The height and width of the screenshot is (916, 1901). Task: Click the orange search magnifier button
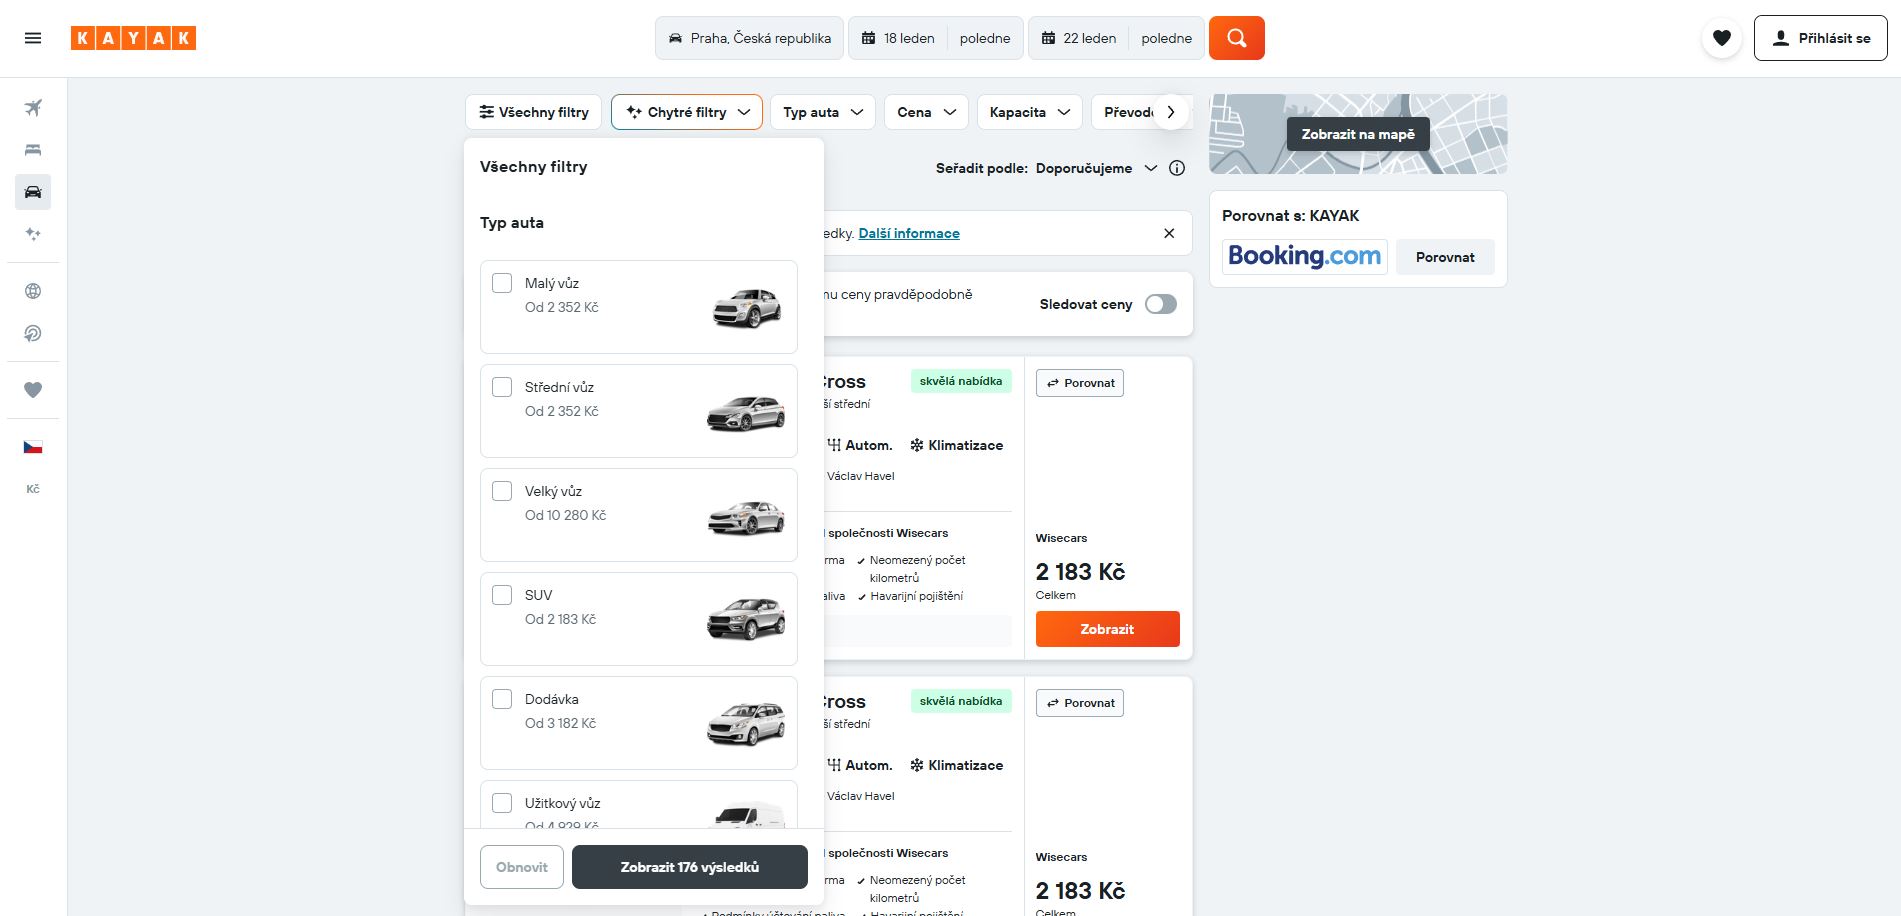tap(1236, 38)
